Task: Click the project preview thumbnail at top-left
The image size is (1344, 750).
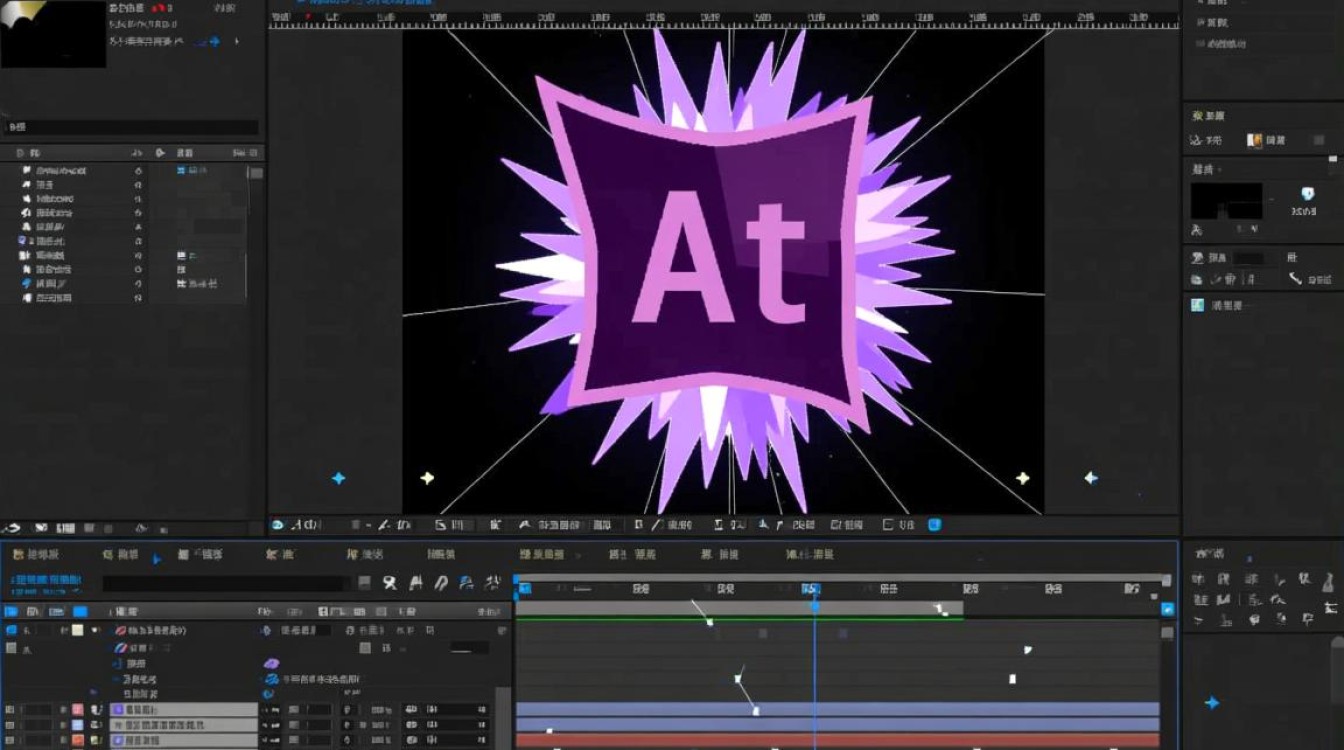Action: pos(52,34)
